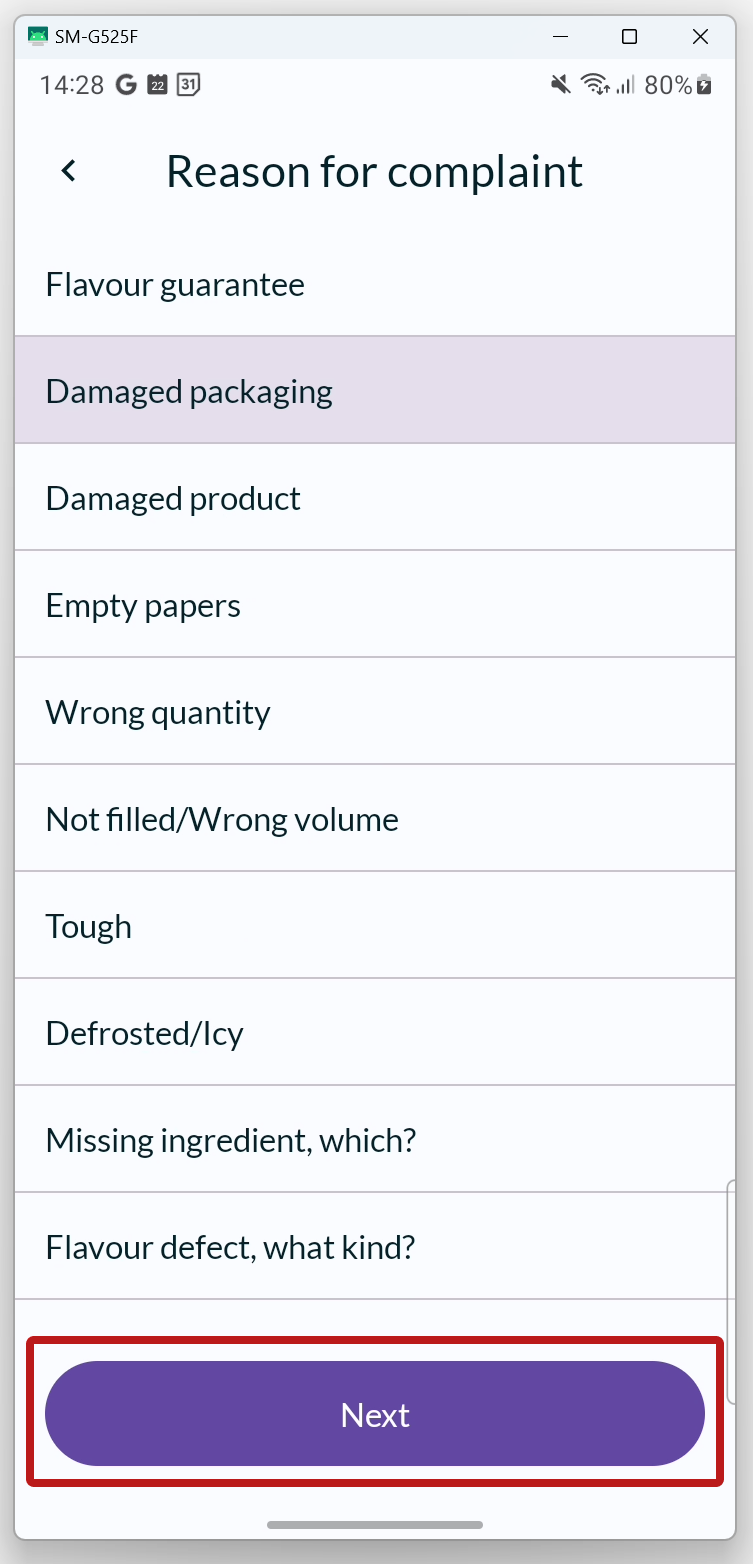753x1564 pixels.
Task: Select Flavour guarantee as complaint reason
Action: pos(375,285)
